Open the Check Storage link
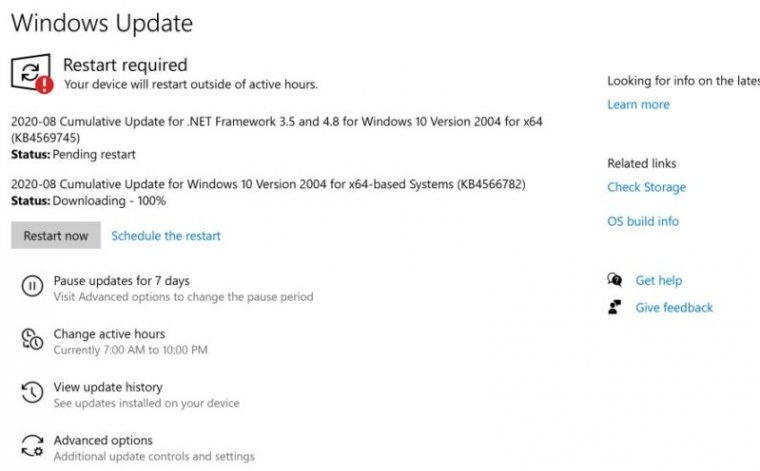760x471 pixels. click(x=646, y=187)
